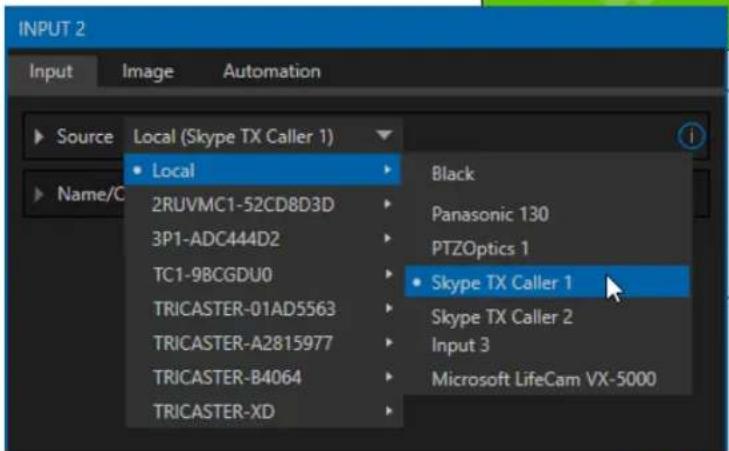The image size is (729, 451).
Task: Open the Input tab
Action: tap(51, 72)
